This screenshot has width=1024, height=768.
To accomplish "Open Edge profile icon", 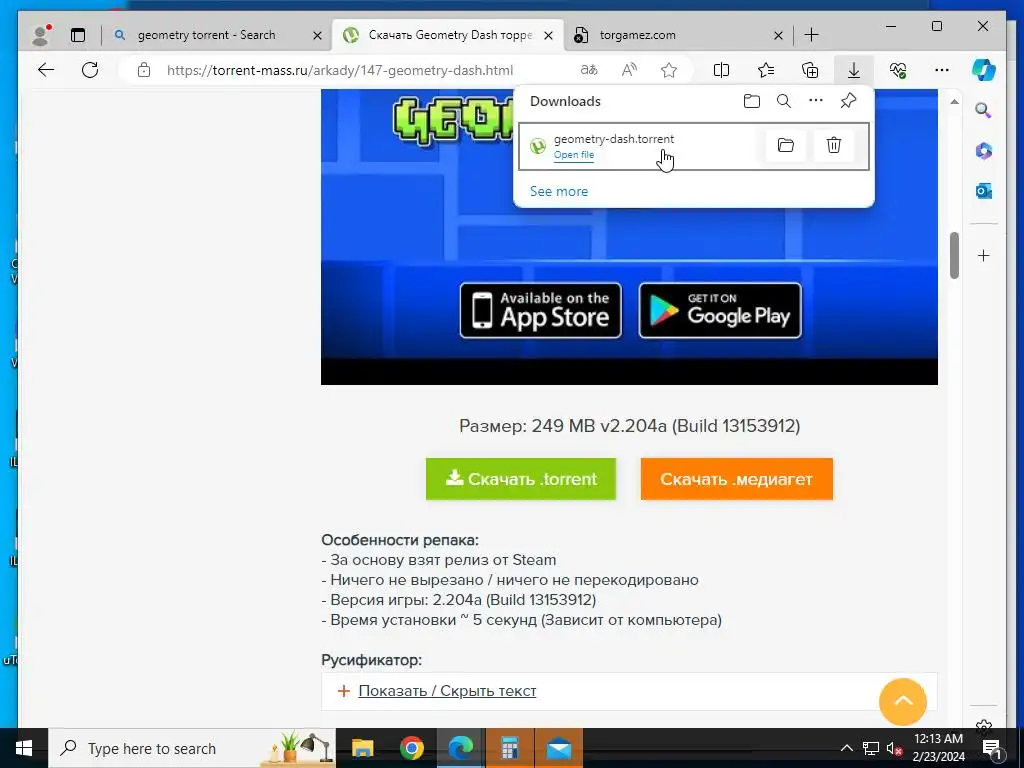I will [x=40, y=35].
